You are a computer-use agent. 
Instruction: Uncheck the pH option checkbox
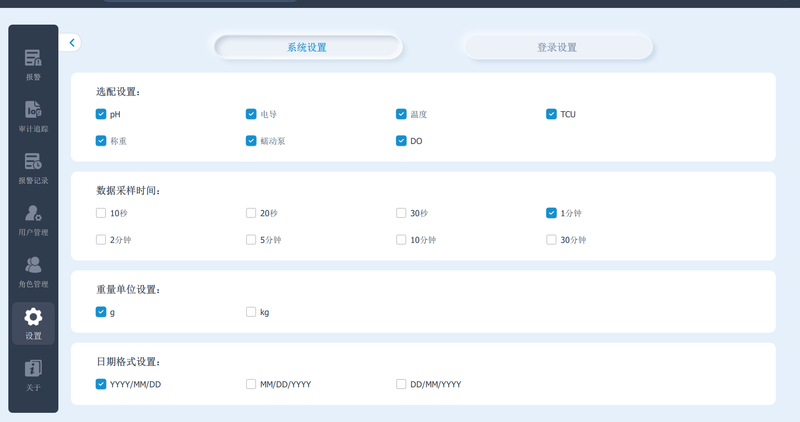101,114
